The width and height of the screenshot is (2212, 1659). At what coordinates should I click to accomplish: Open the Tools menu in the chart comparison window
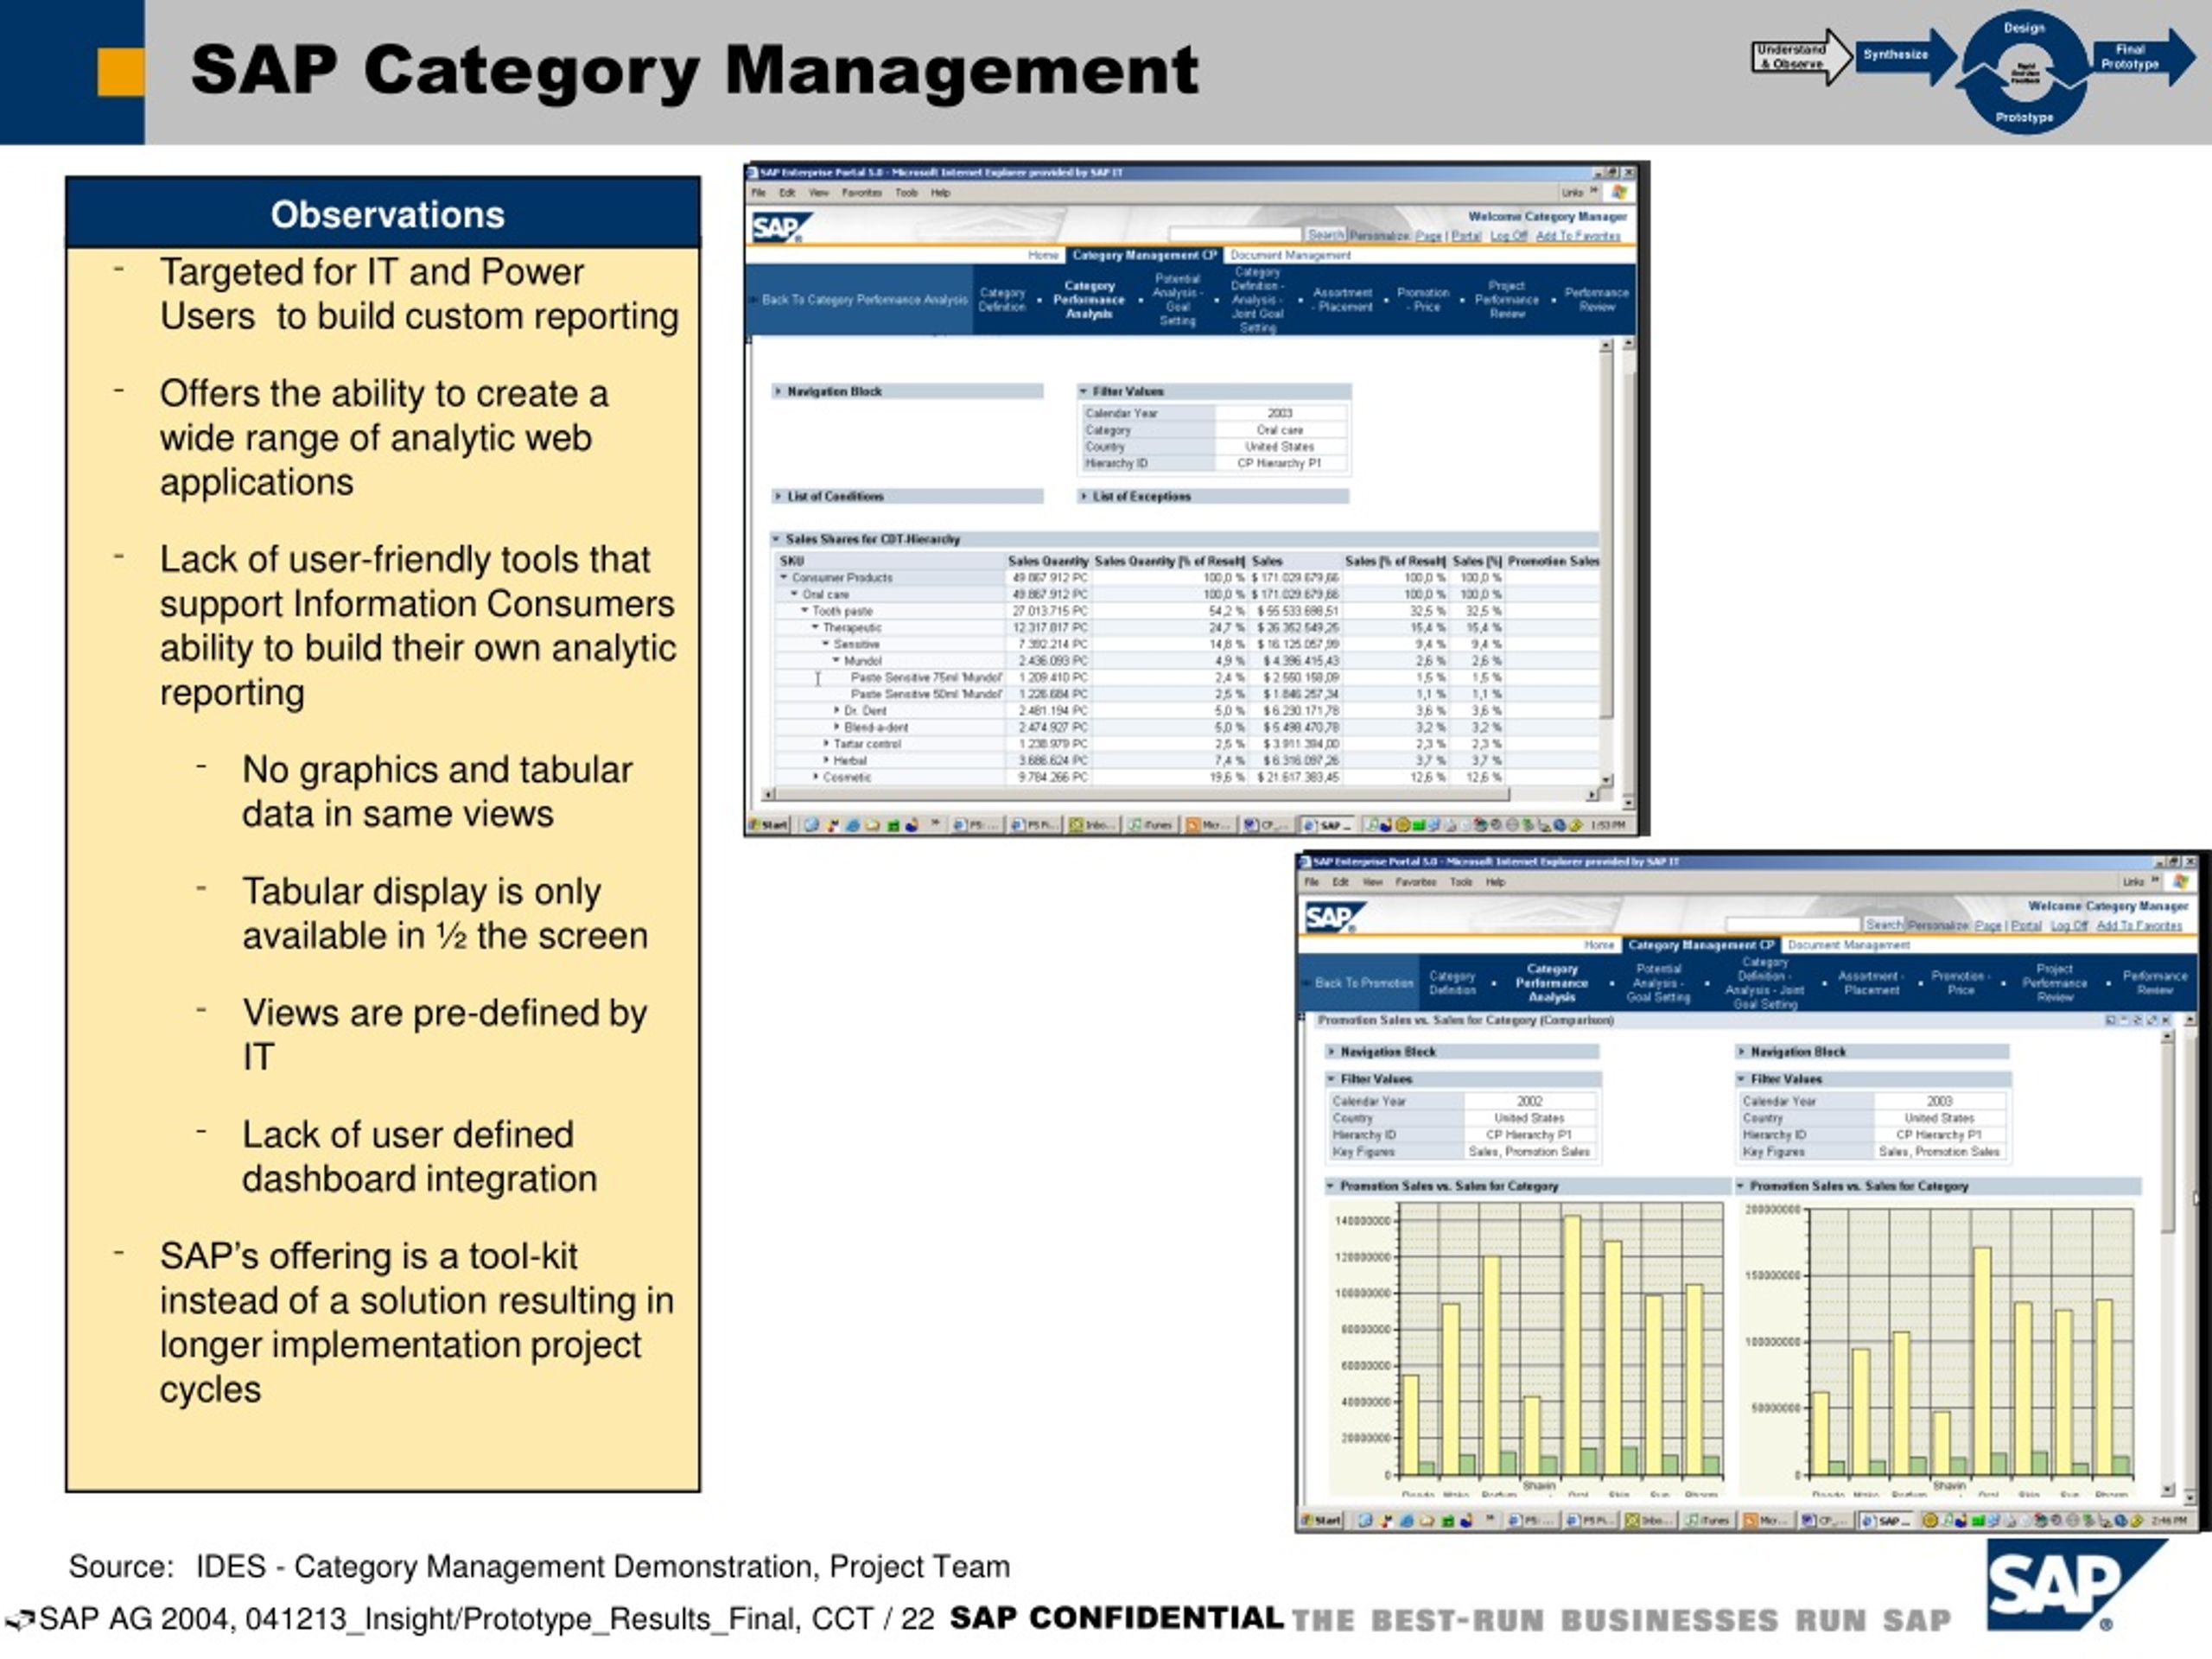click(x=1461, y=882)
